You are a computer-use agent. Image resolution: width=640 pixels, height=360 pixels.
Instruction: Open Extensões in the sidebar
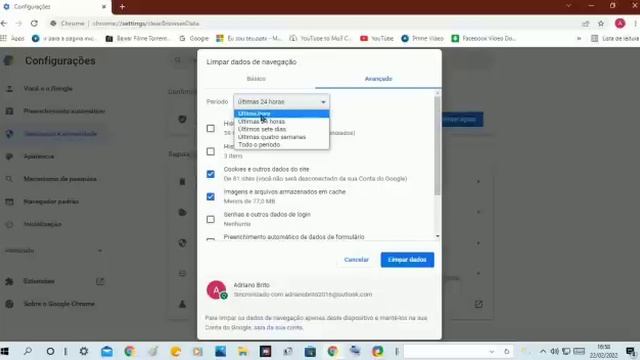[x=39, y=281]
